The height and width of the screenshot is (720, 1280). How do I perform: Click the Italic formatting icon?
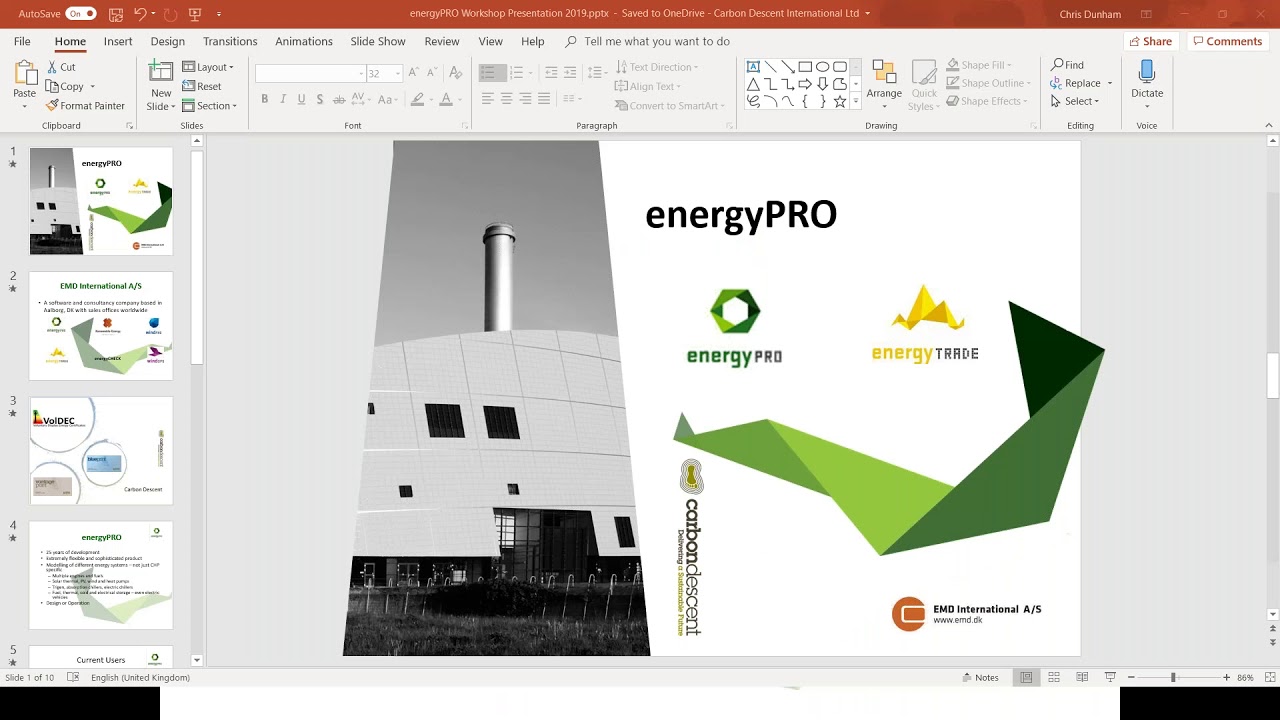(x=283, y=99)
